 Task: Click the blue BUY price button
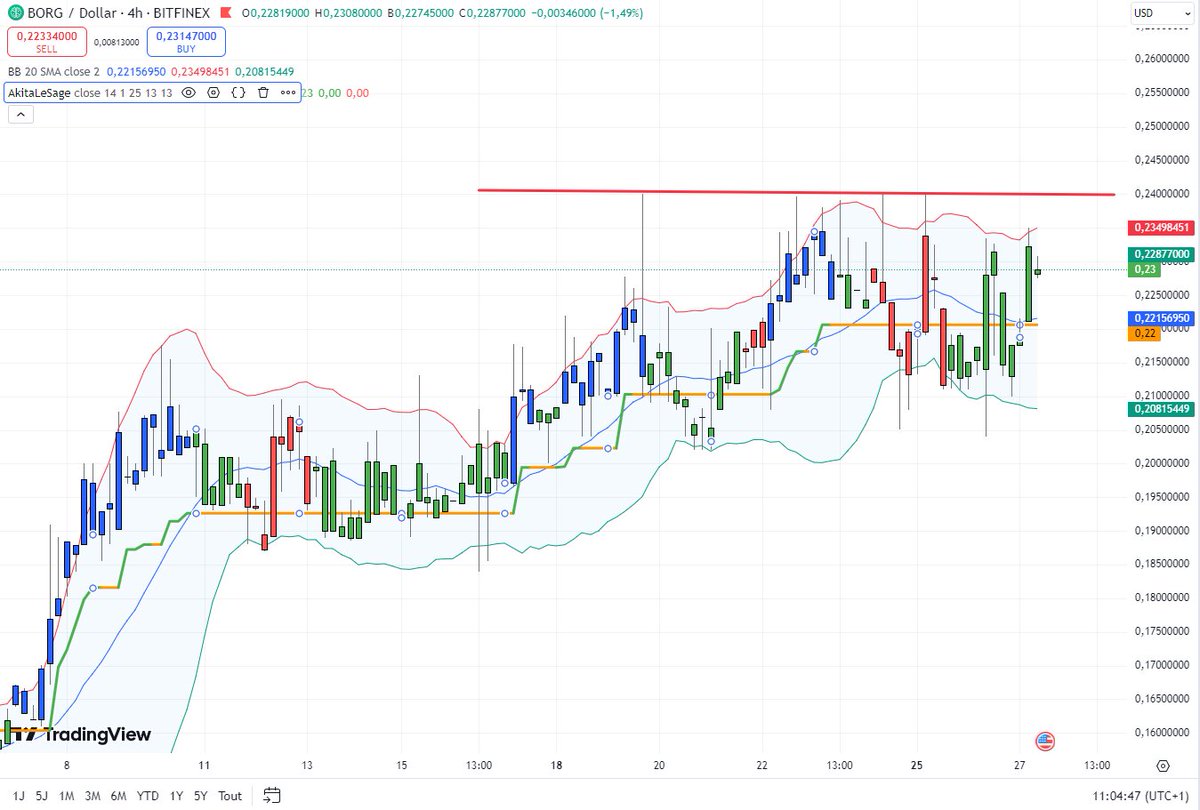coord(186,41)
